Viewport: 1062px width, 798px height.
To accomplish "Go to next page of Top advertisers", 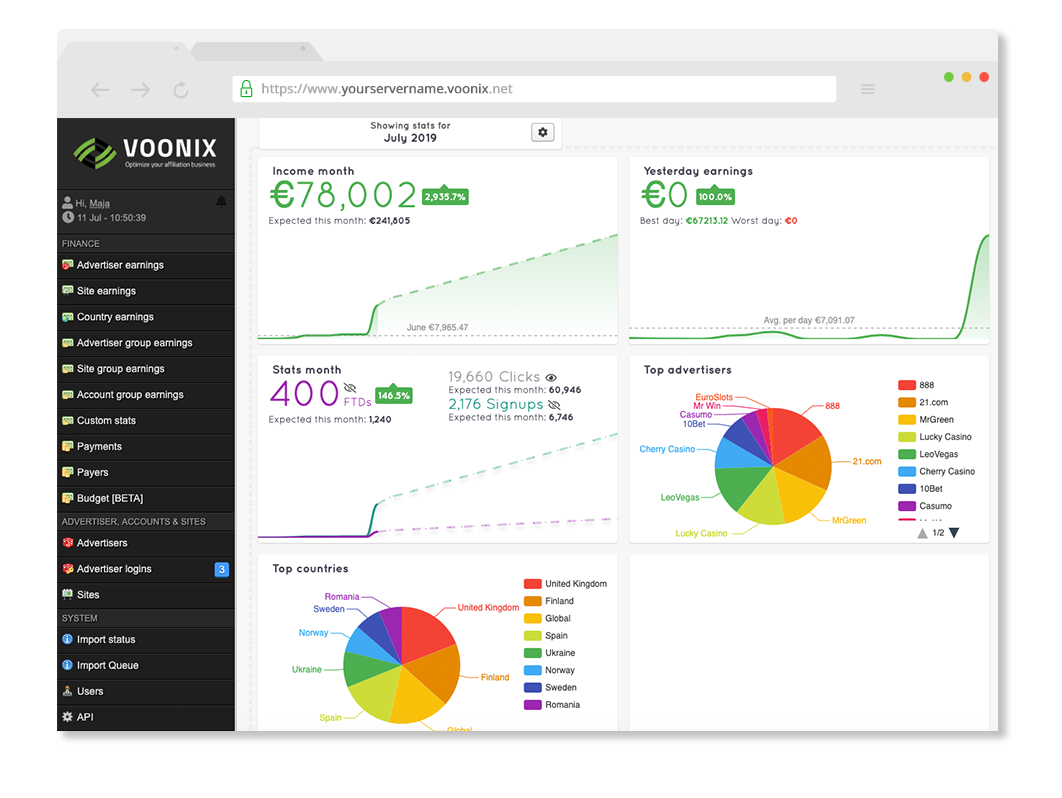I will (x=955, y=533).
